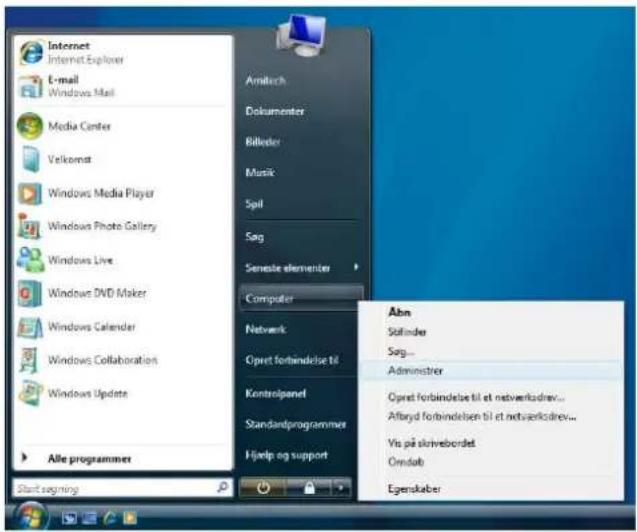Open Billeder in the Start menu
The width and height of the screenshot is (637, 532).
262,141
